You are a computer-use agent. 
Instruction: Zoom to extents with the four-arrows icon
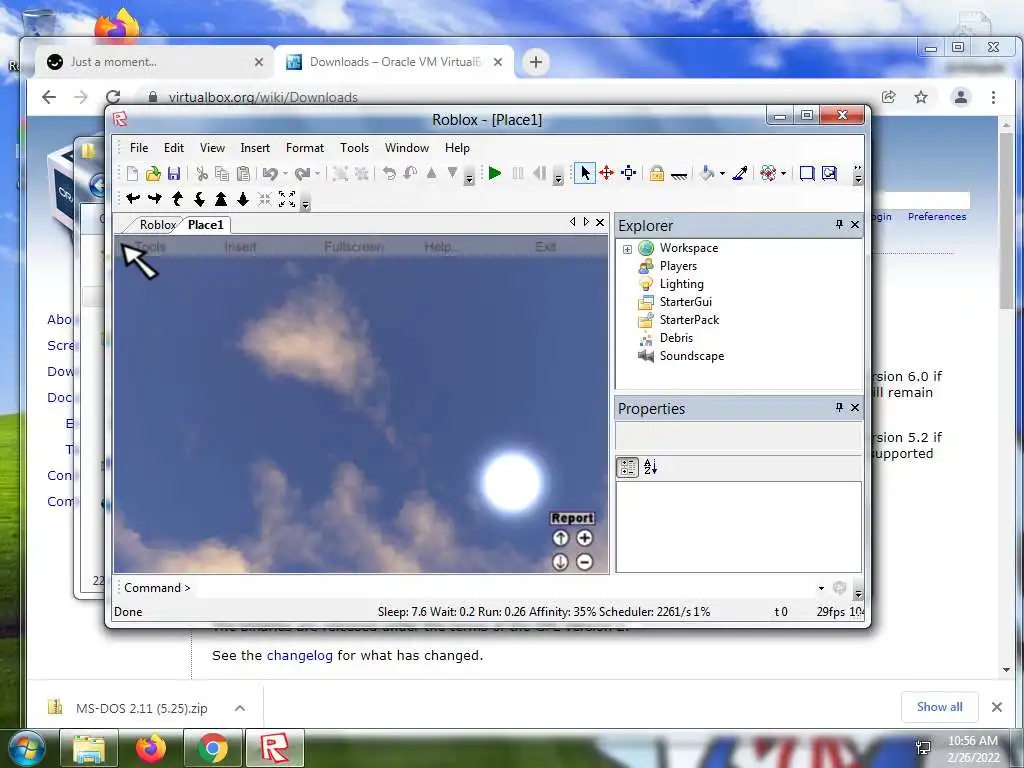pos(287,199)
